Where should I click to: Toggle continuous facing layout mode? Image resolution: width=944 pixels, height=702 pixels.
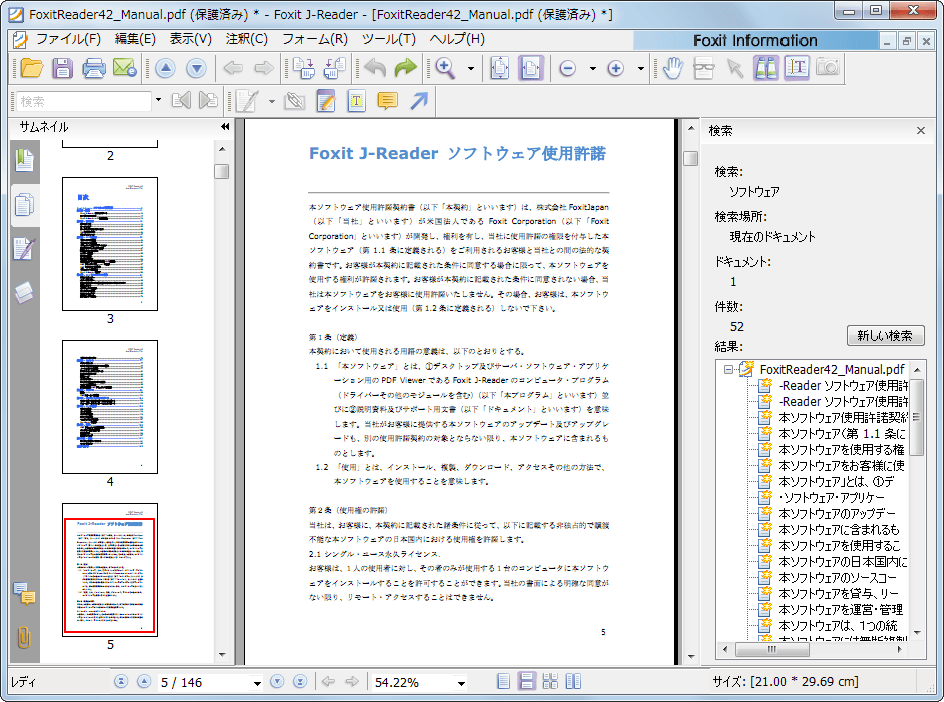pos(550,682)
